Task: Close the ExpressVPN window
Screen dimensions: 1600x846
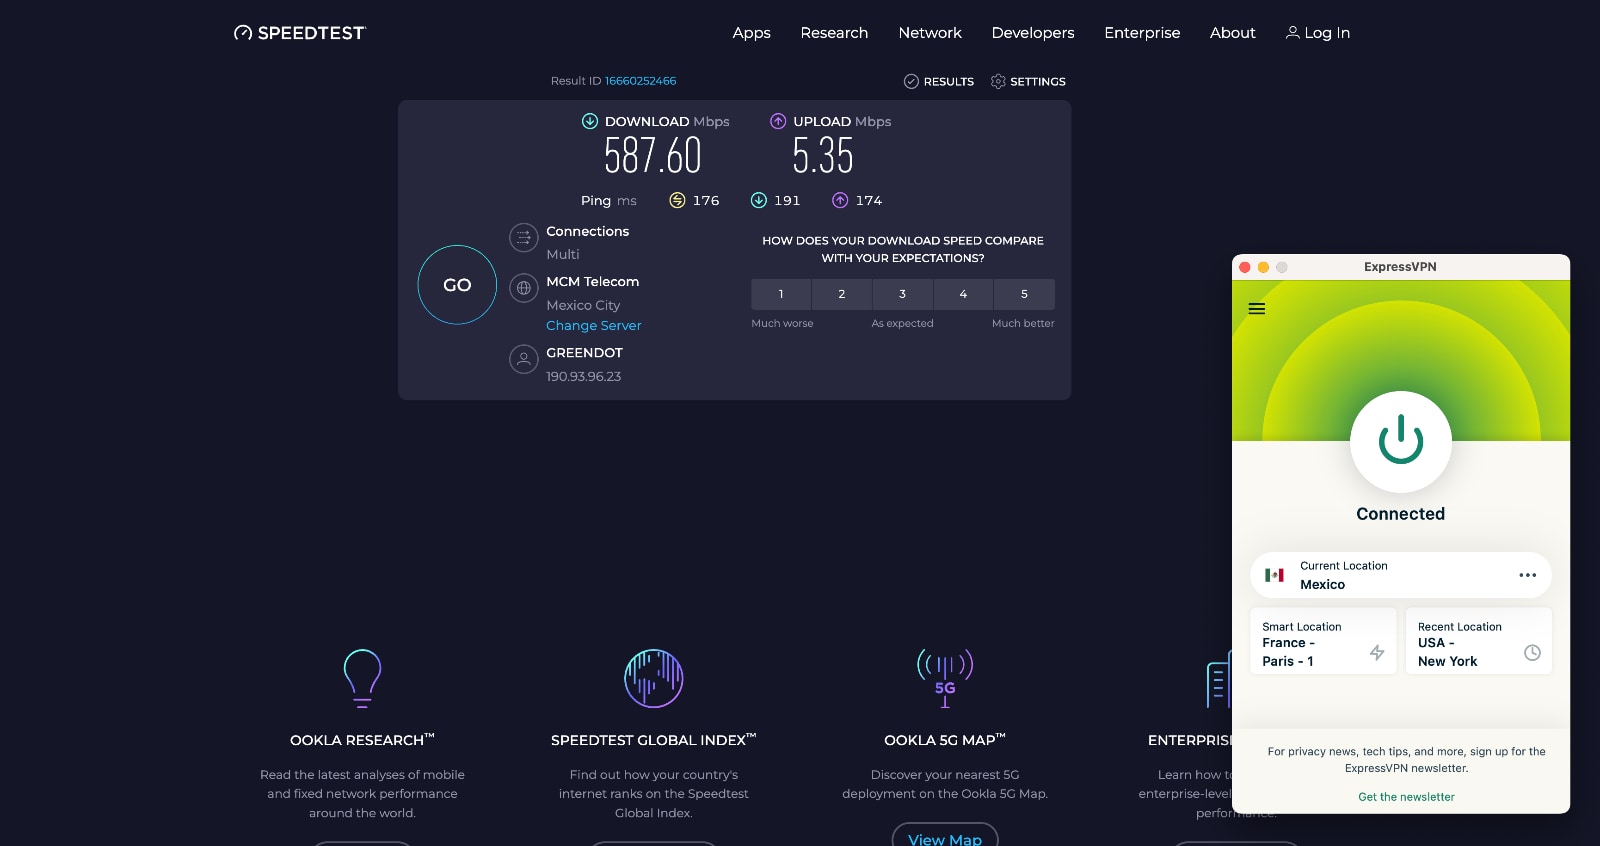Action: [1245, 267]
